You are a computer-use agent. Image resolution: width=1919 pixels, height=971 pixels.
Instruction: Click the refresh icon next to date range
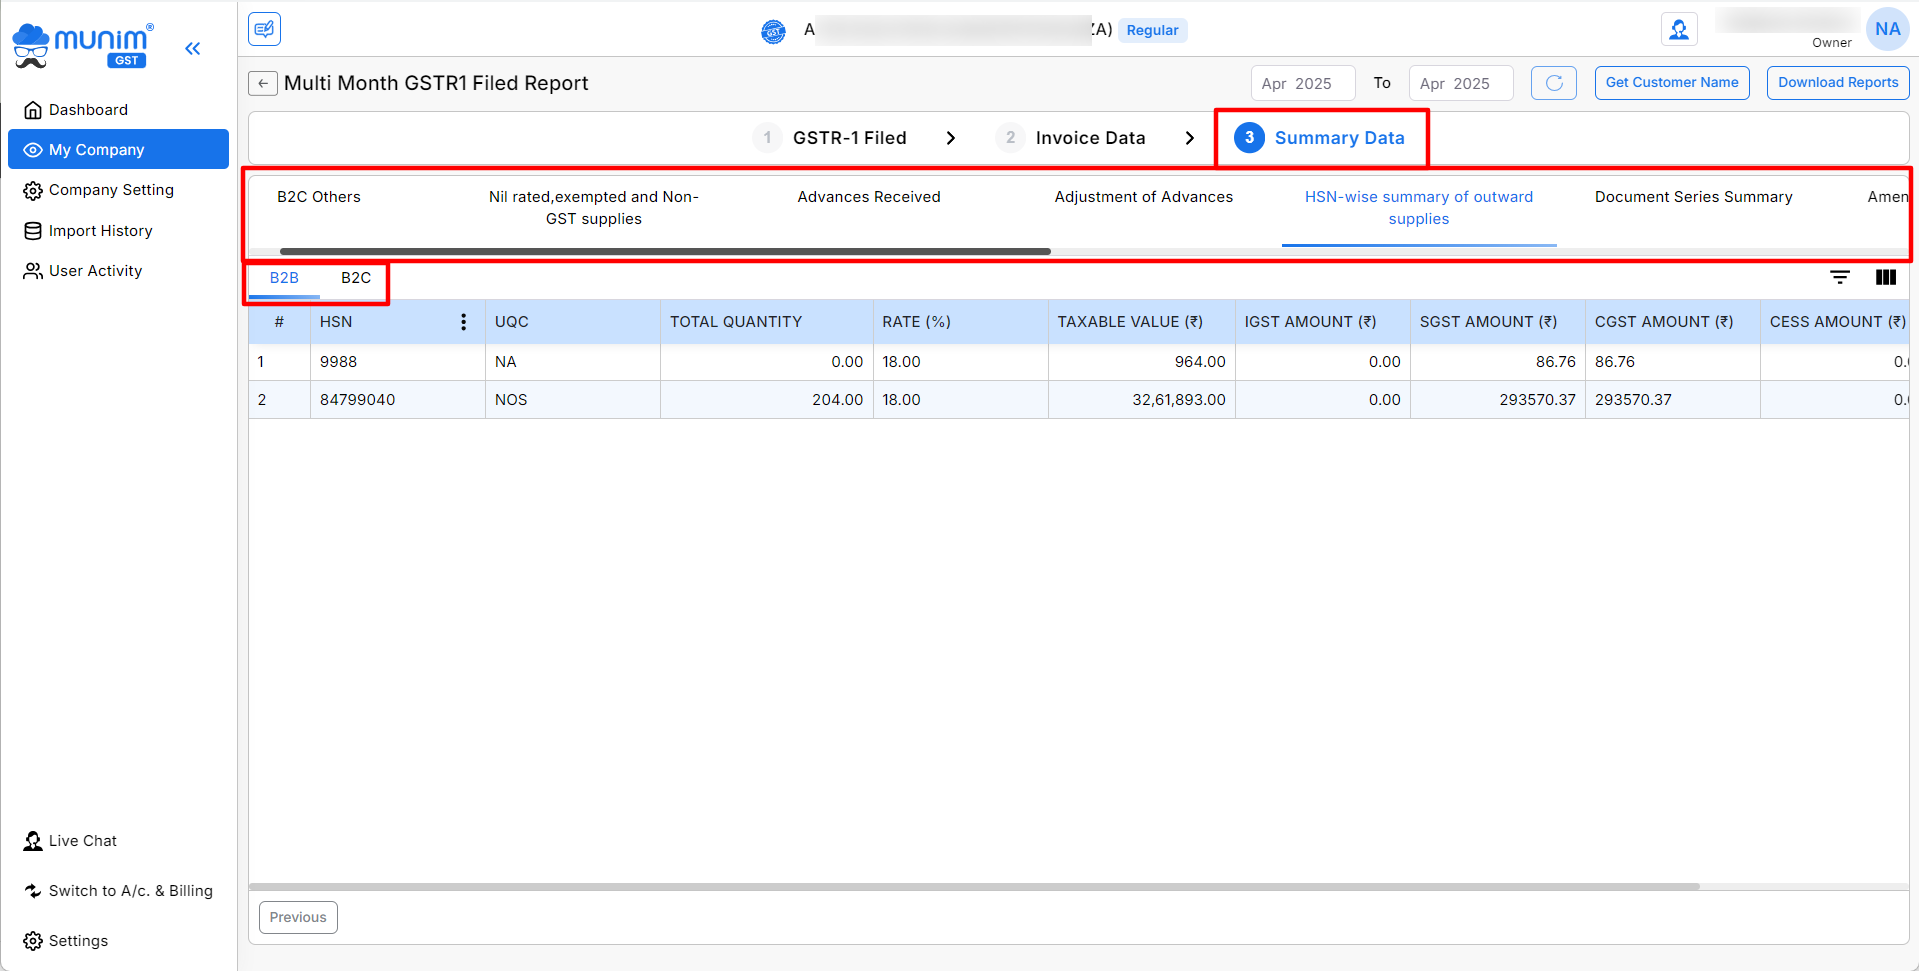point(1553,83)
